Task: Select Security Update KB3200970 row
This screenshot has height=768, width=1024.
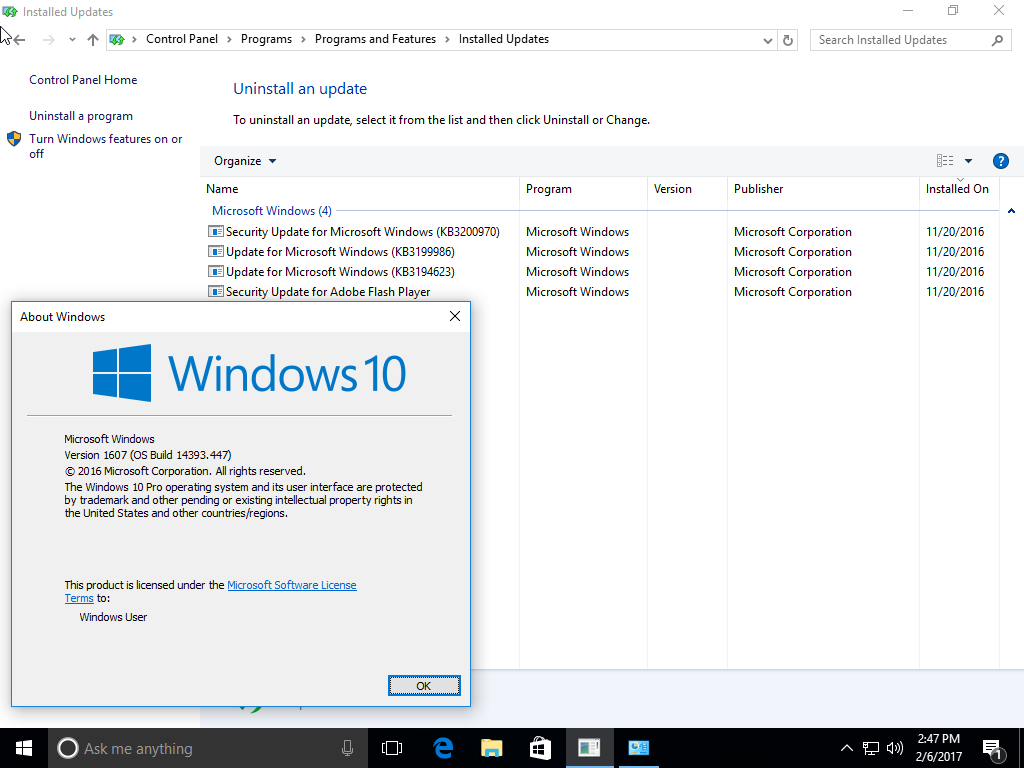Action: pyautogui.click(x=600, y=232)
